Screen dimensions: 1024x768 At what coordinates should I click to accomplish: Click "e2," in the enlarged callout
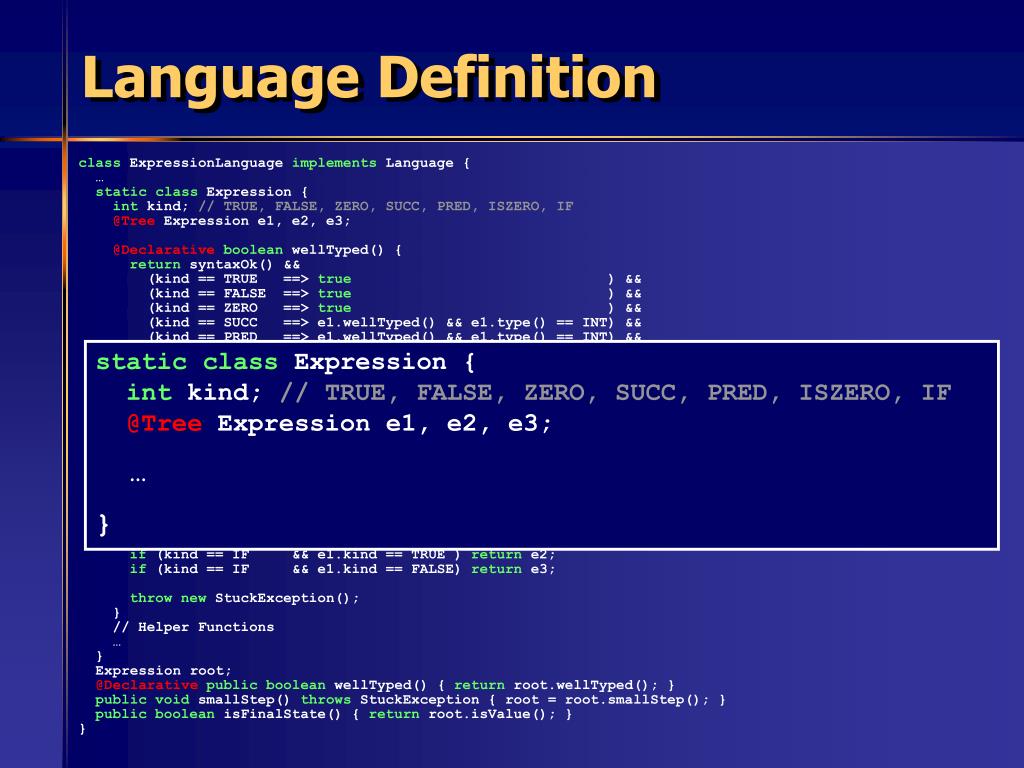[x=469, y=424]
